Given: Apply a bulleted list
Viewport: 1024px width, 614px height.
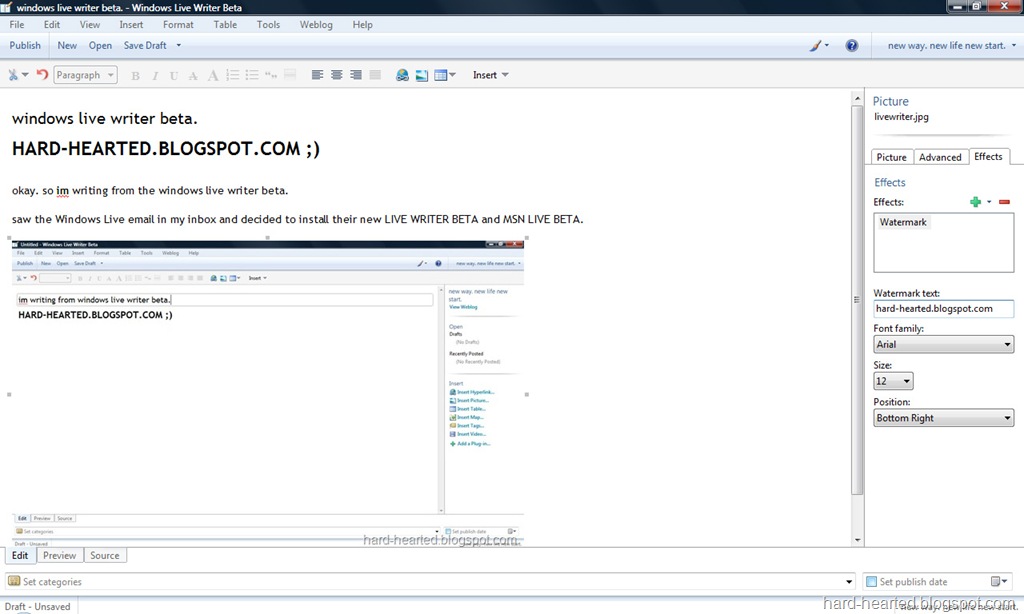Looking at the screenshot, I should [x=251, y=75].
